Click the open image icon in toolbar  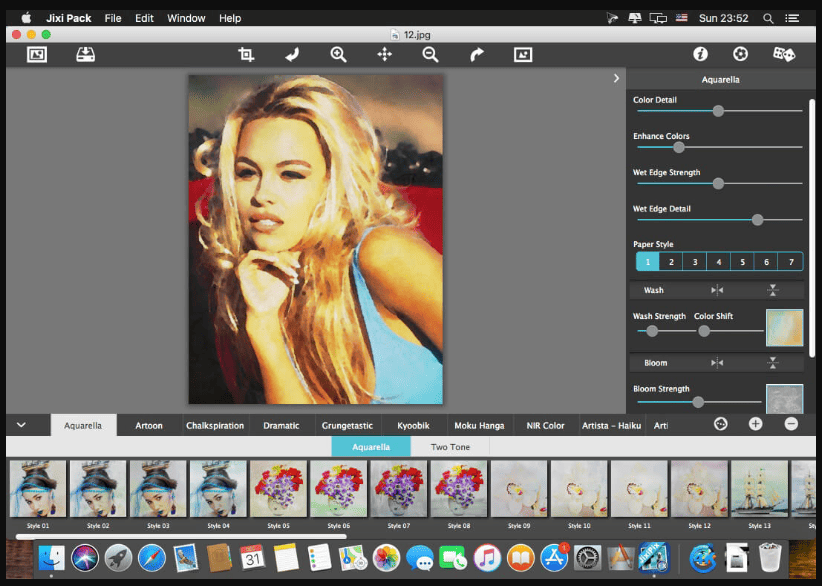[x=37, y=55]
